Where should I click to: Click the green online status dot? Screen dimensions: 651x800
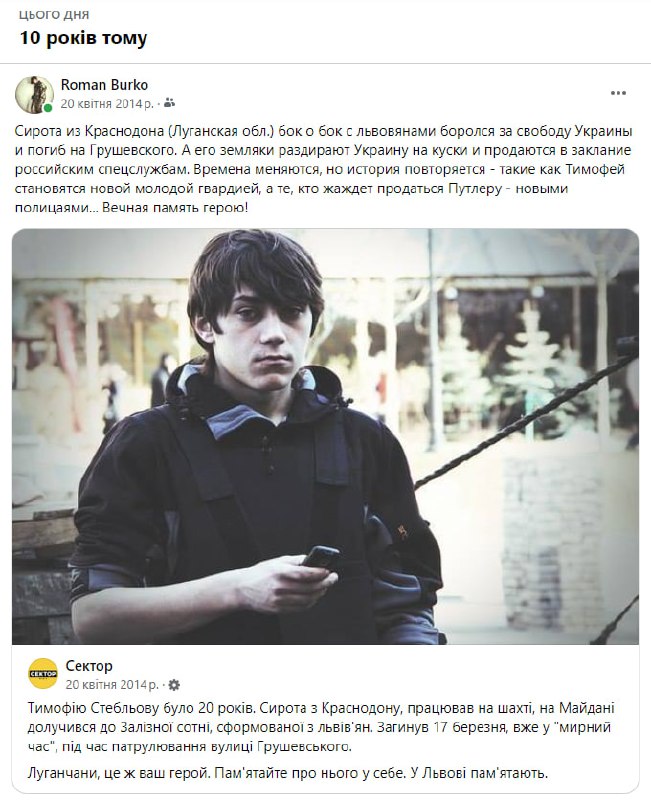click(x=48, y=108)
